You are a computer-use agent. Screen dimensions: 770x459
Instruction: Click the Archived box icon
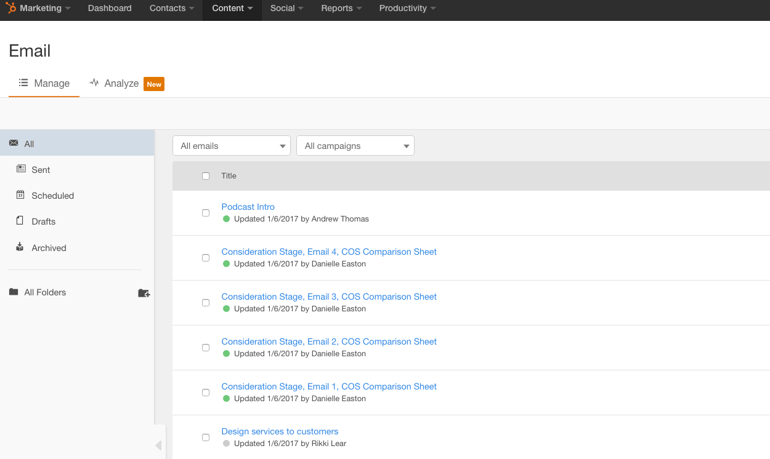20,247
